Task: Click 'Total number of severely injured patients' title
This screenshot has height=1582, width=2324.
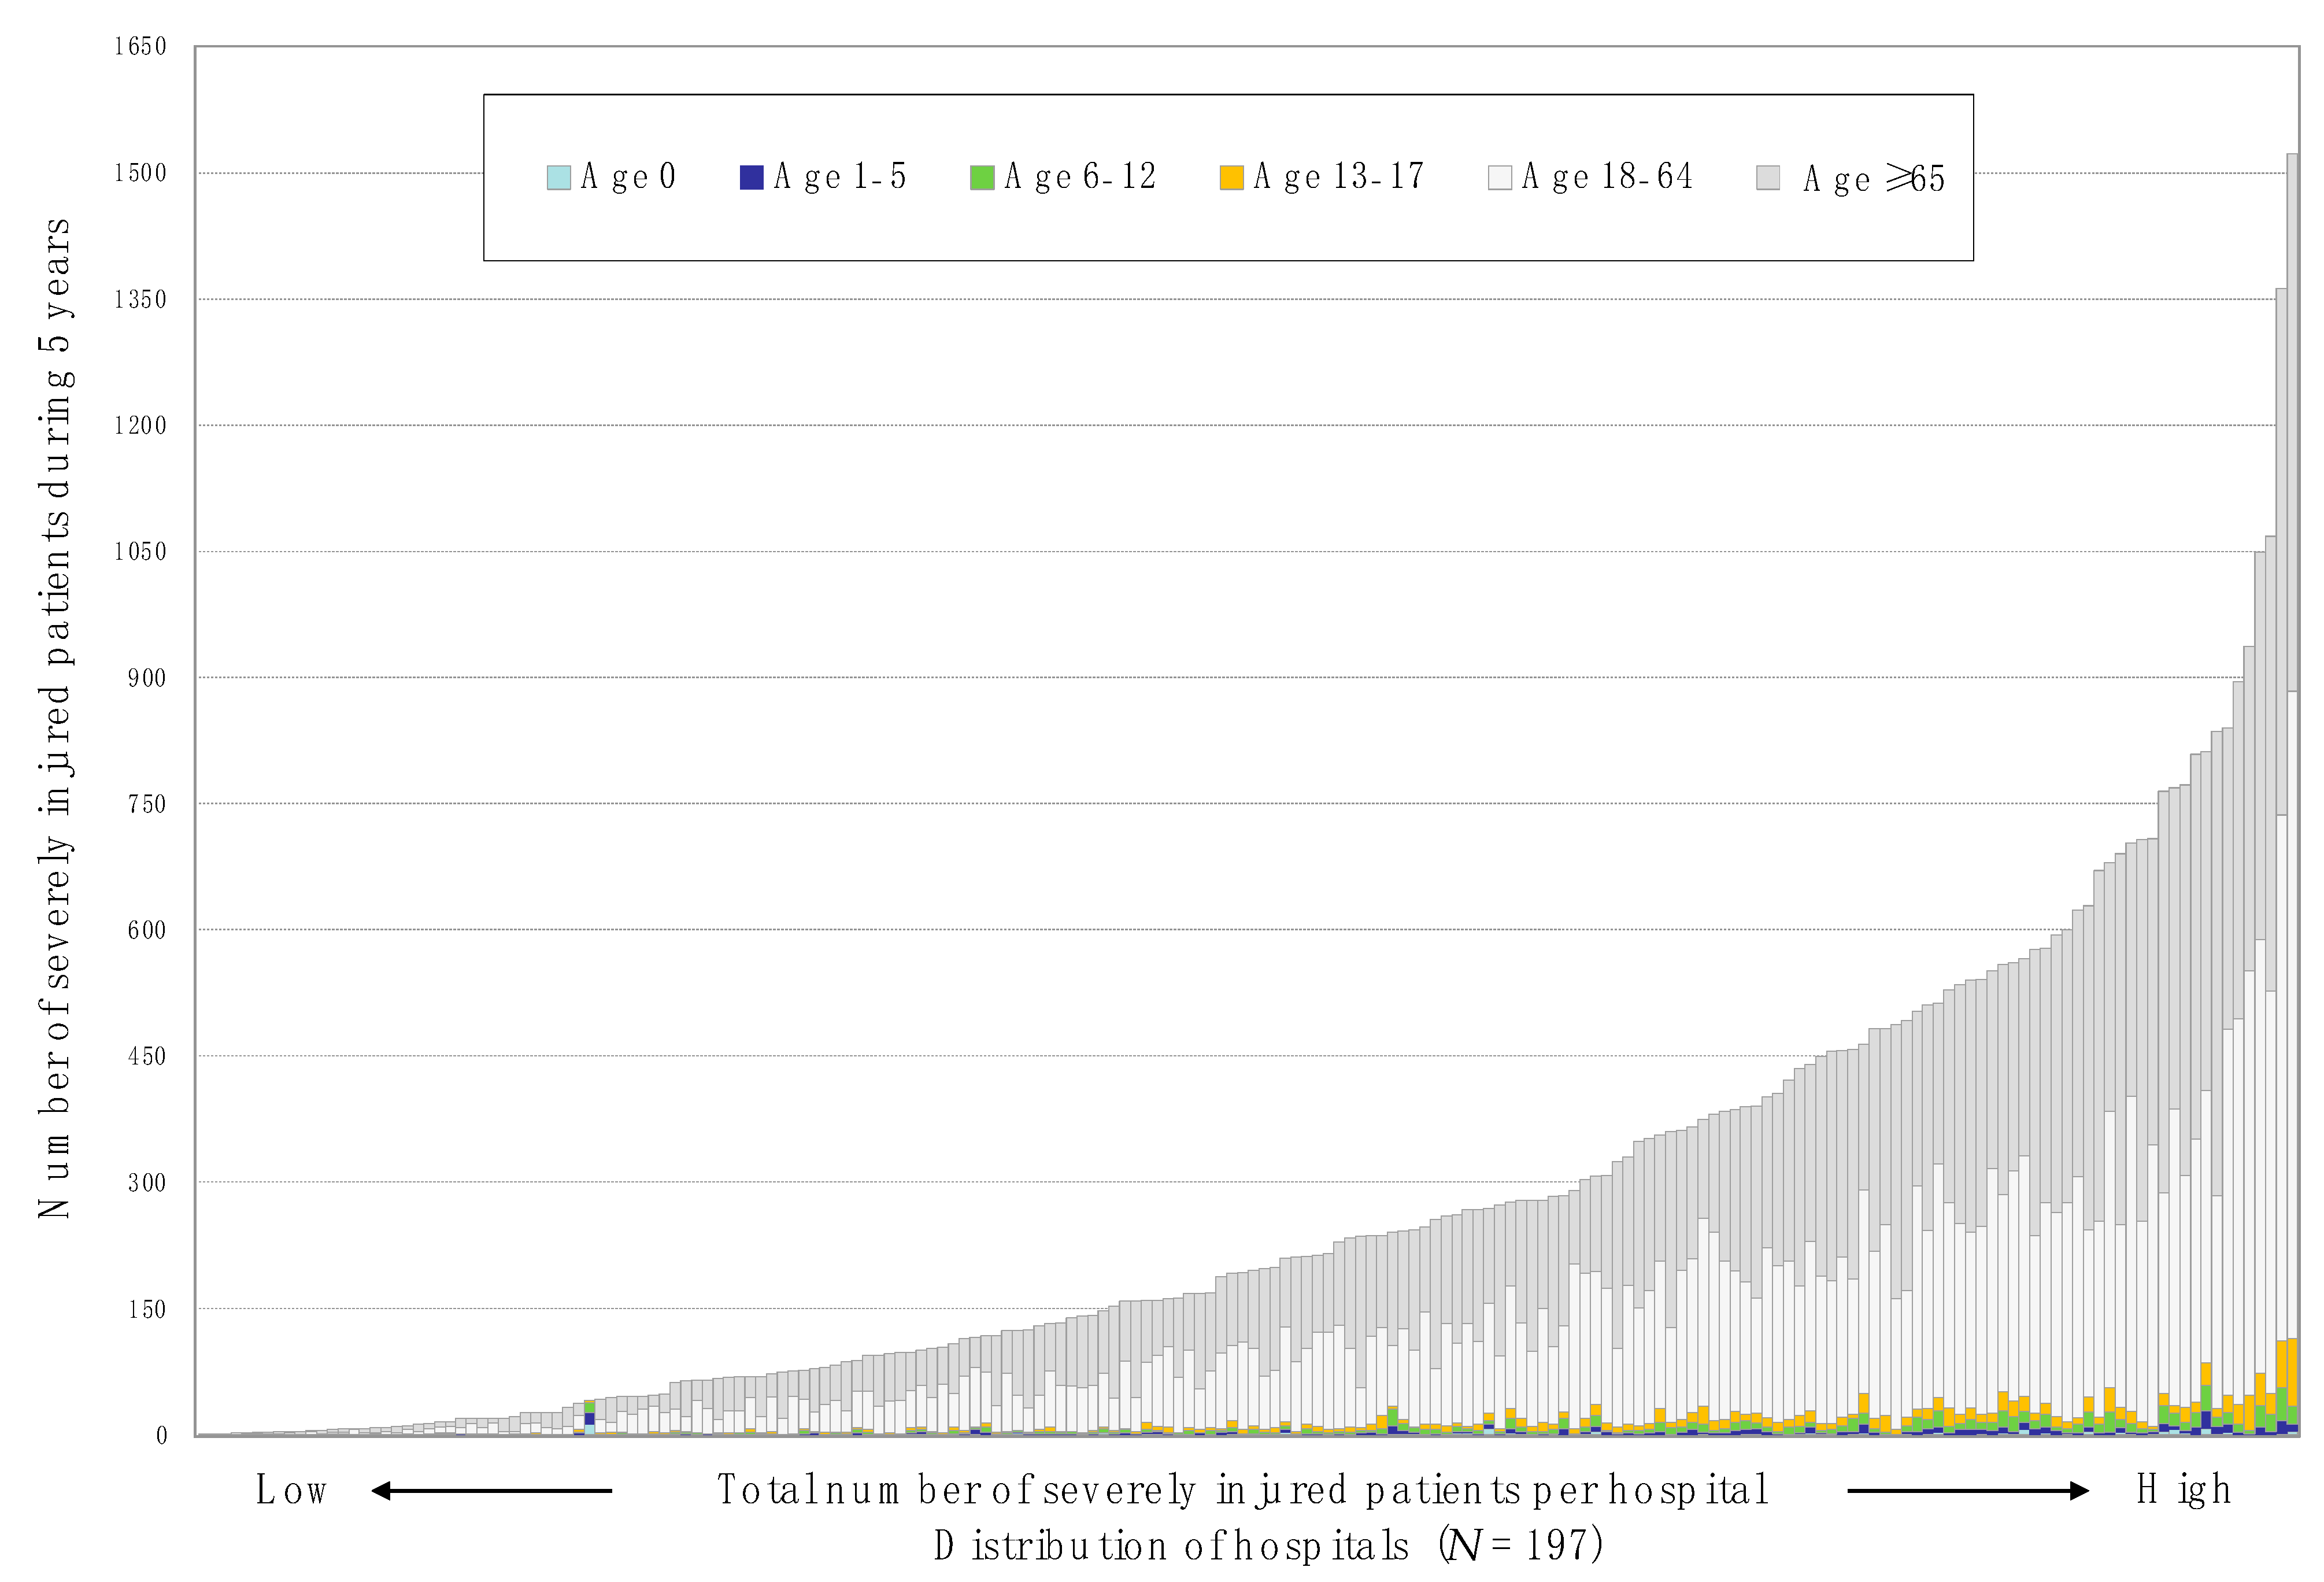Action: 1243,1490
